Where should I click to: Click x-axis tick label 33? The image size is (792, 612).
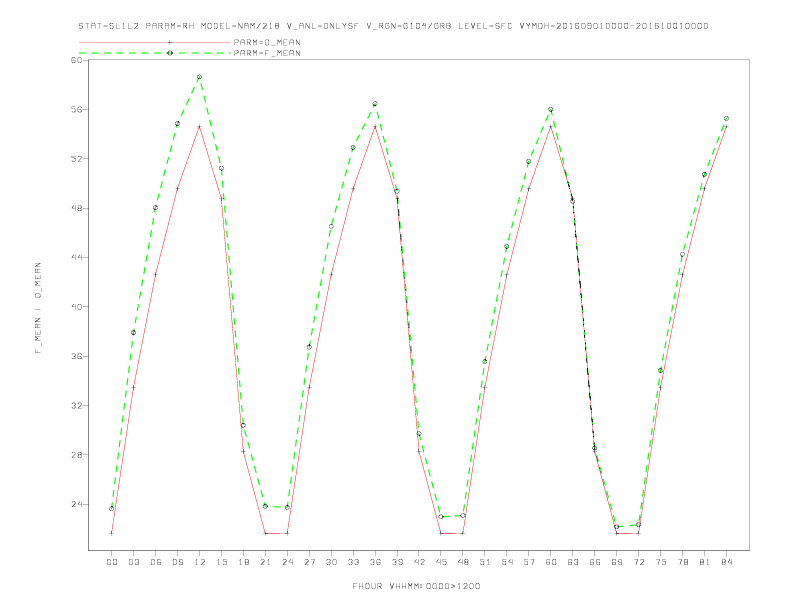tap(353, 562)
